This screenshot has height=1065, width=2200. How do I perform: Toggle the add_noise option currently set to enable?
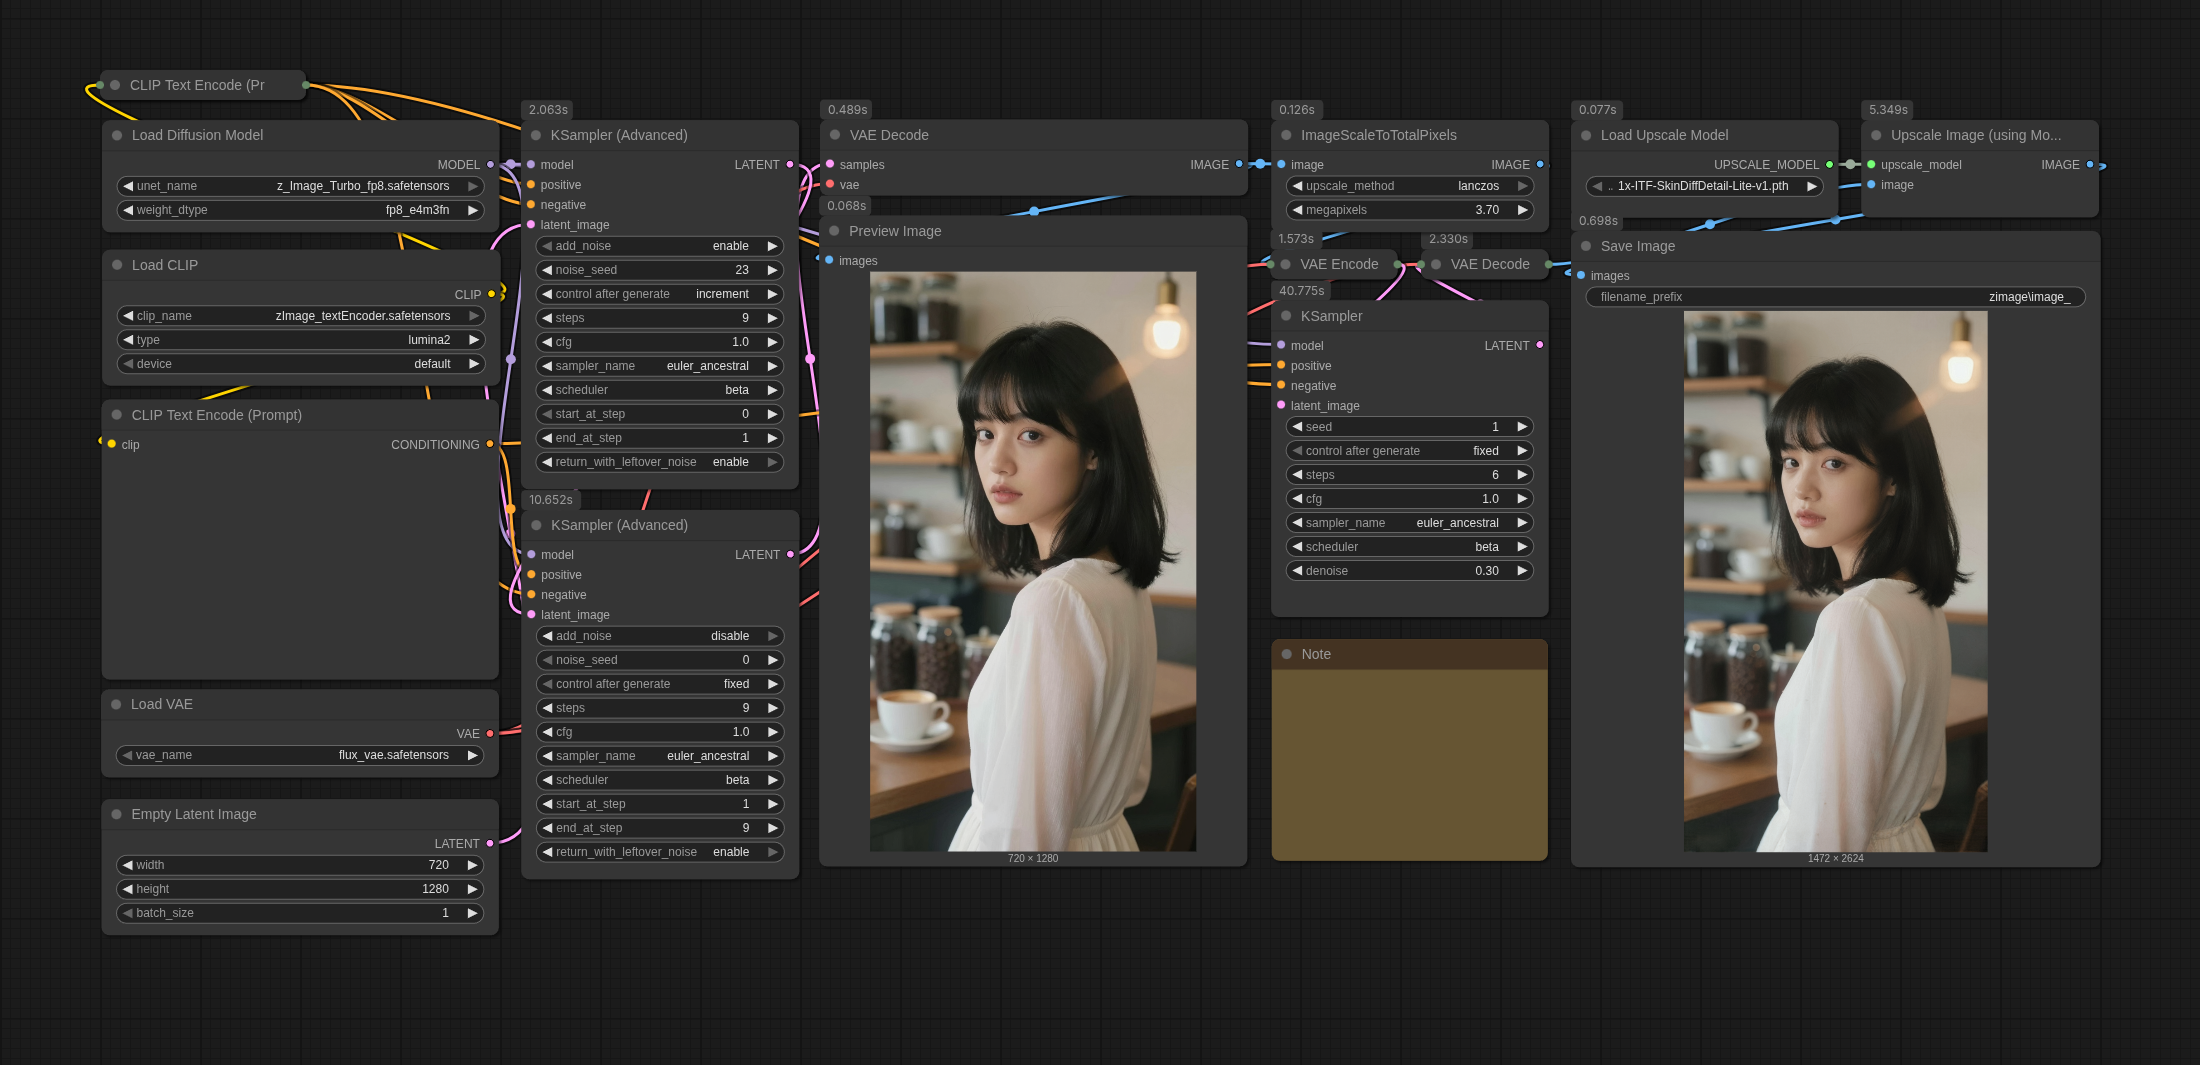tap(660, 246)
